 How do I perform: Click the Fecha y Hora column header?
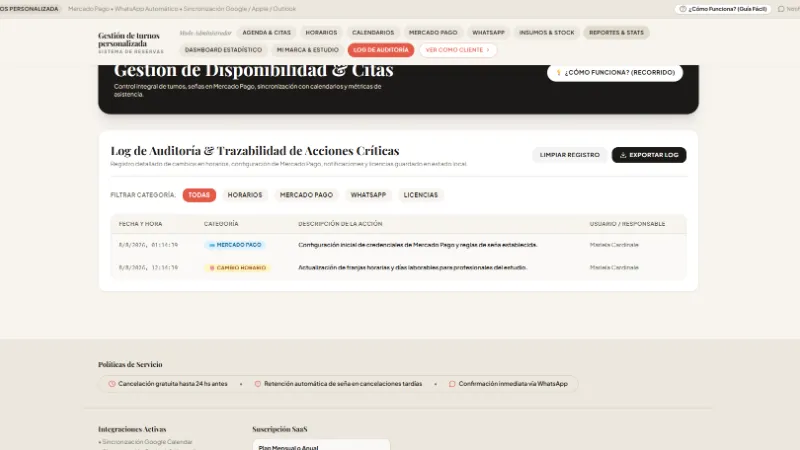click(x=140, y=224)
